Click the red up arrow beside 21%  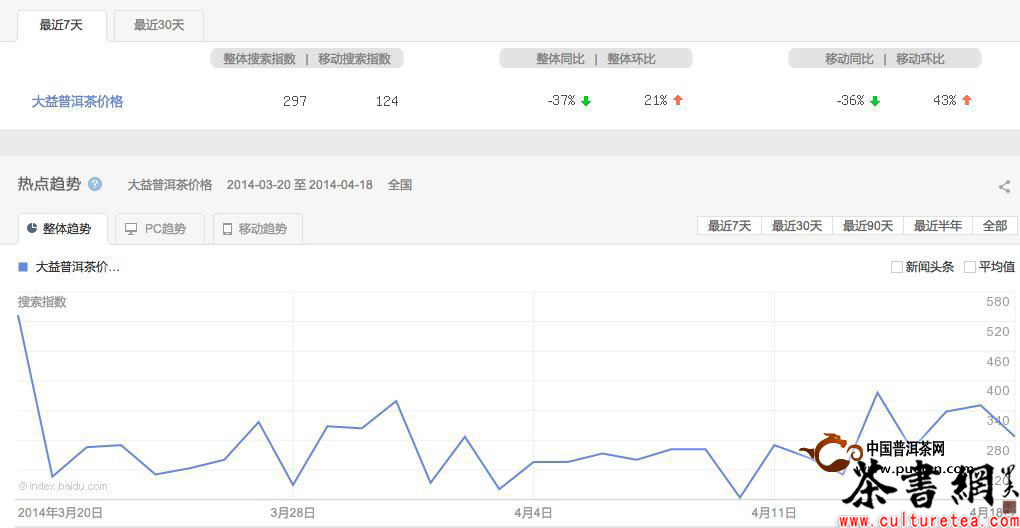point(678,100)
